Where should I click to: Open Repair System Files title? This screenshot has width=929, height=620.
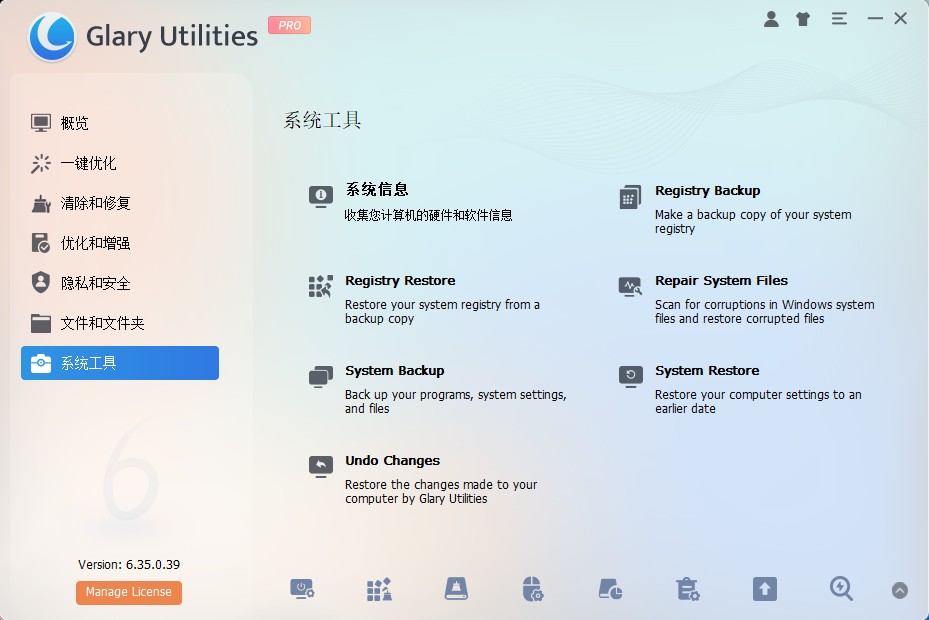coord(721,280)
